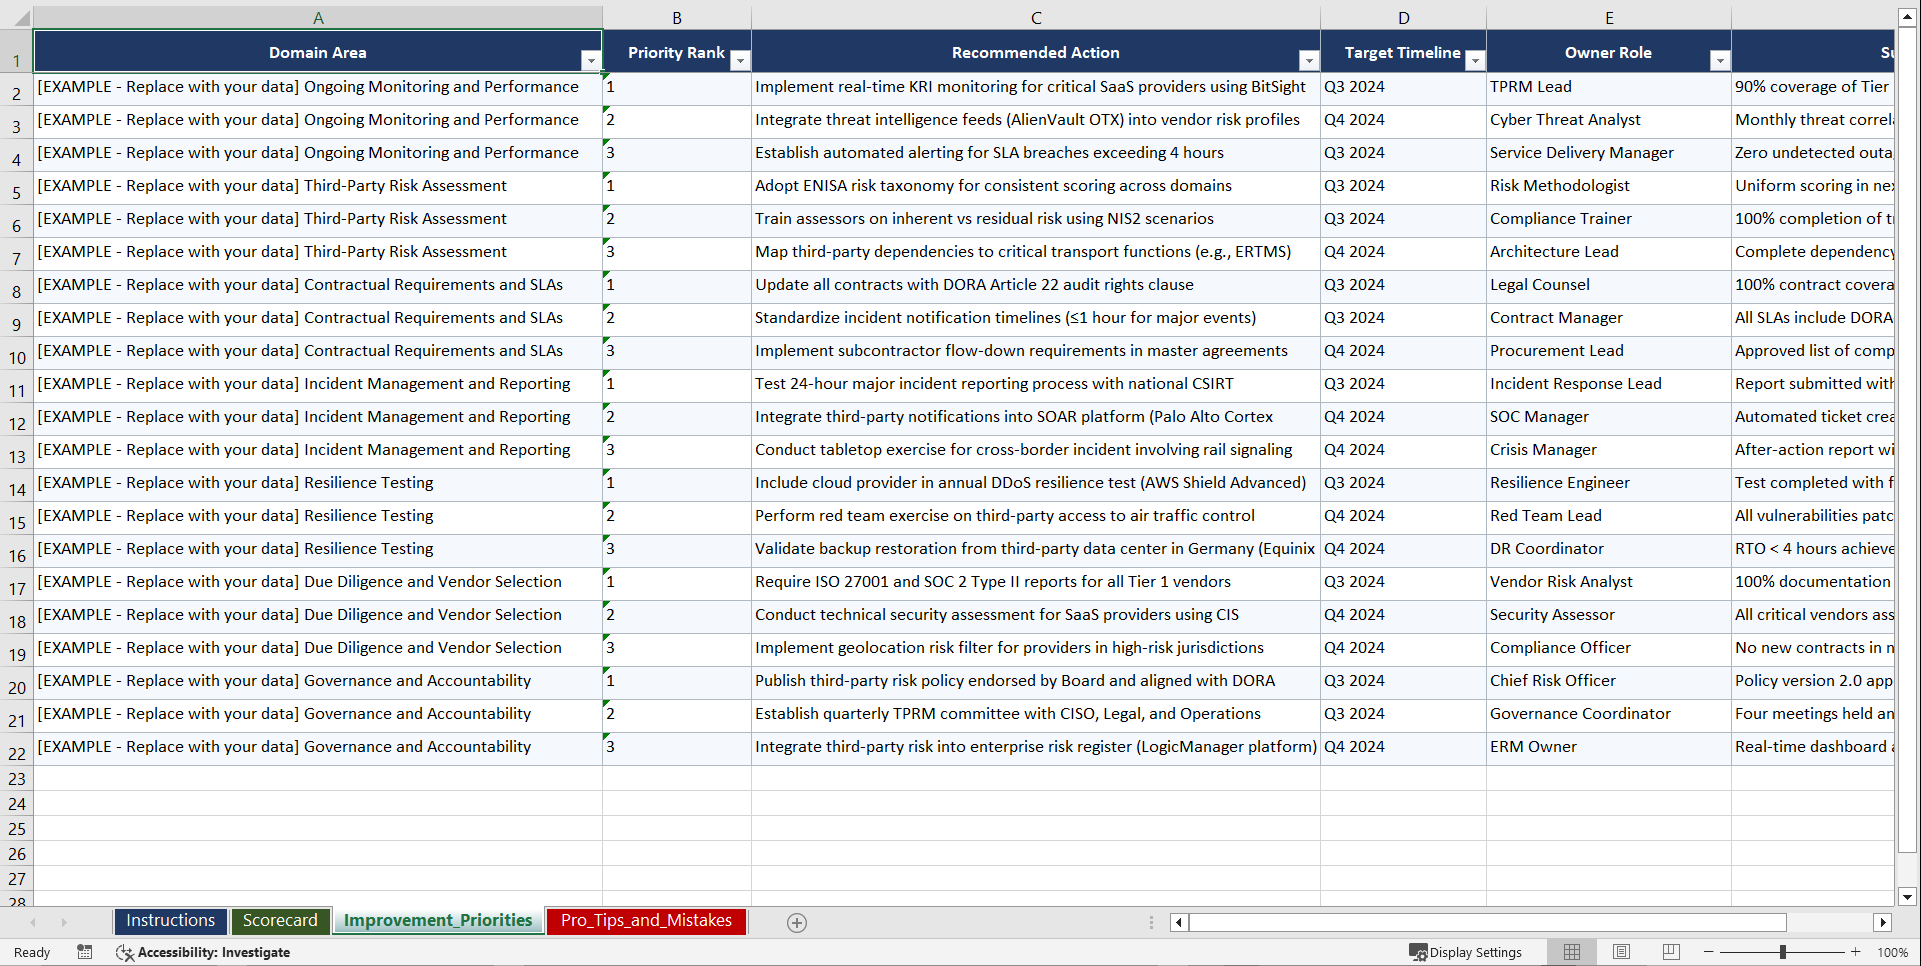Open the Recommended Action filter dropdown
Image resolution: width=1921 pixels, height=966 pixels.
[x=1309, y=60]
